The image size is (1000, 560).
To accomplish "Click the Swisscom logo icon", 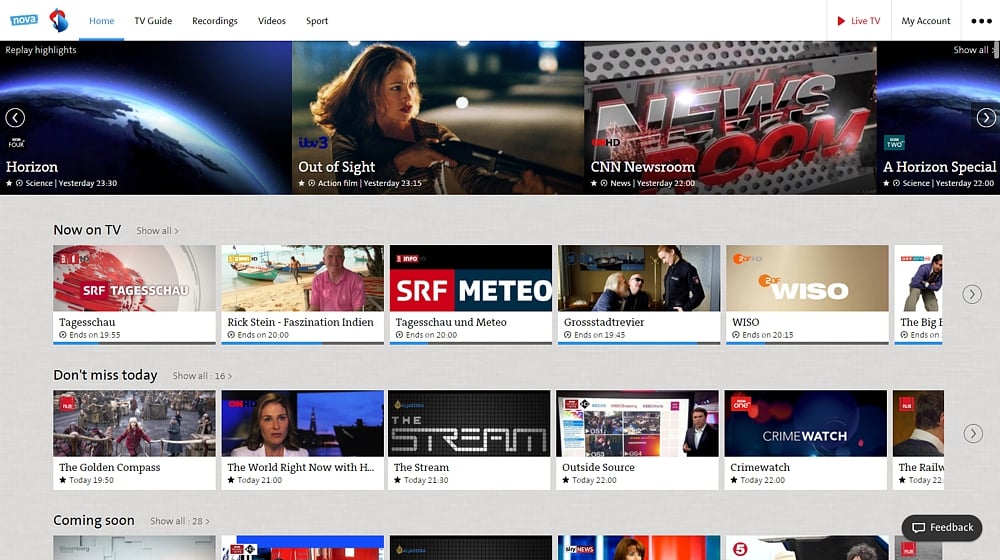I will (59, 20).
